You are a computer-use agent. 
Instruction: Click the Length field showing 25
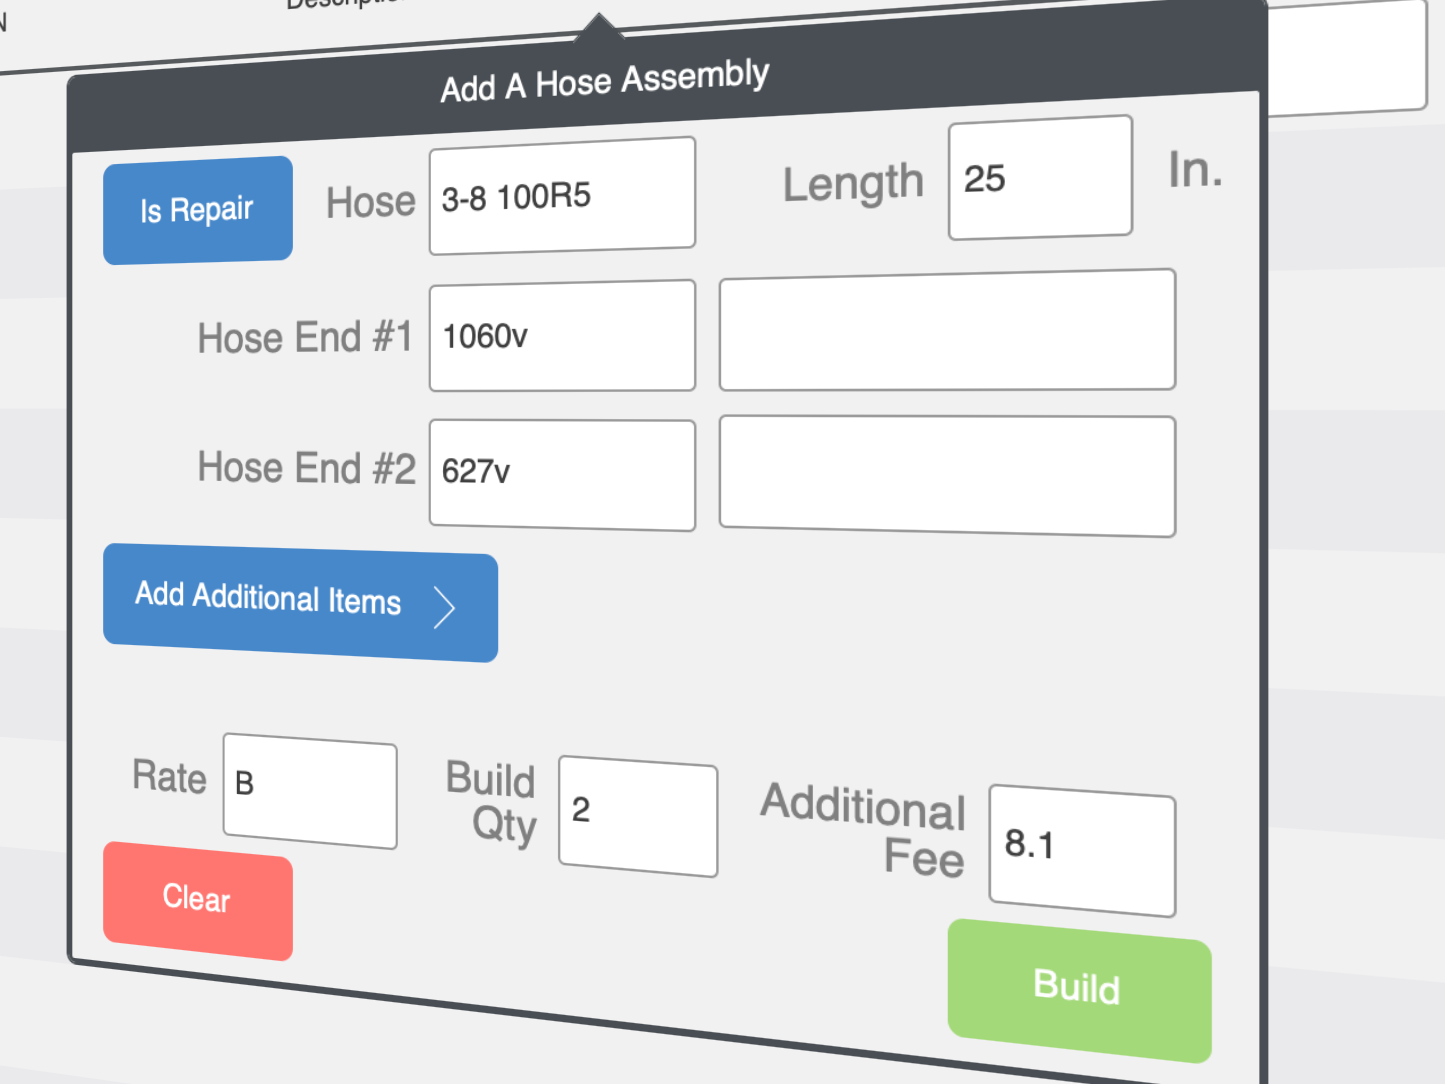click(x=1038, y=177)
